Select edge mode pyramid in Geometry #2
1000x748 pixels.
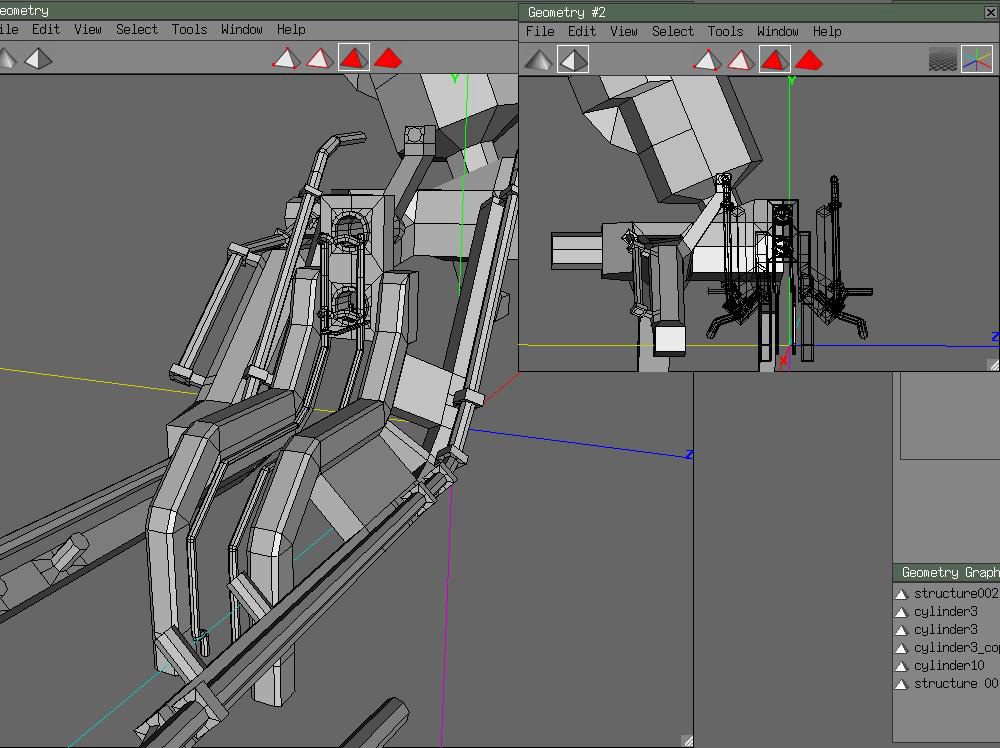(740, 60)
